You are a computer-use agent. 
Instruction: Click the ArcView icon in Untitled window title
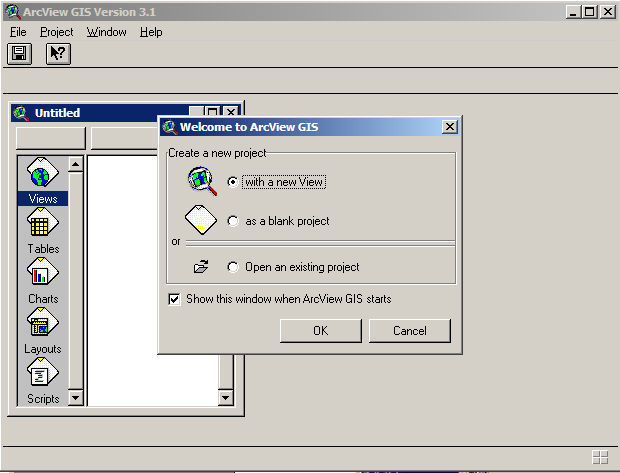tap(21, 113)
